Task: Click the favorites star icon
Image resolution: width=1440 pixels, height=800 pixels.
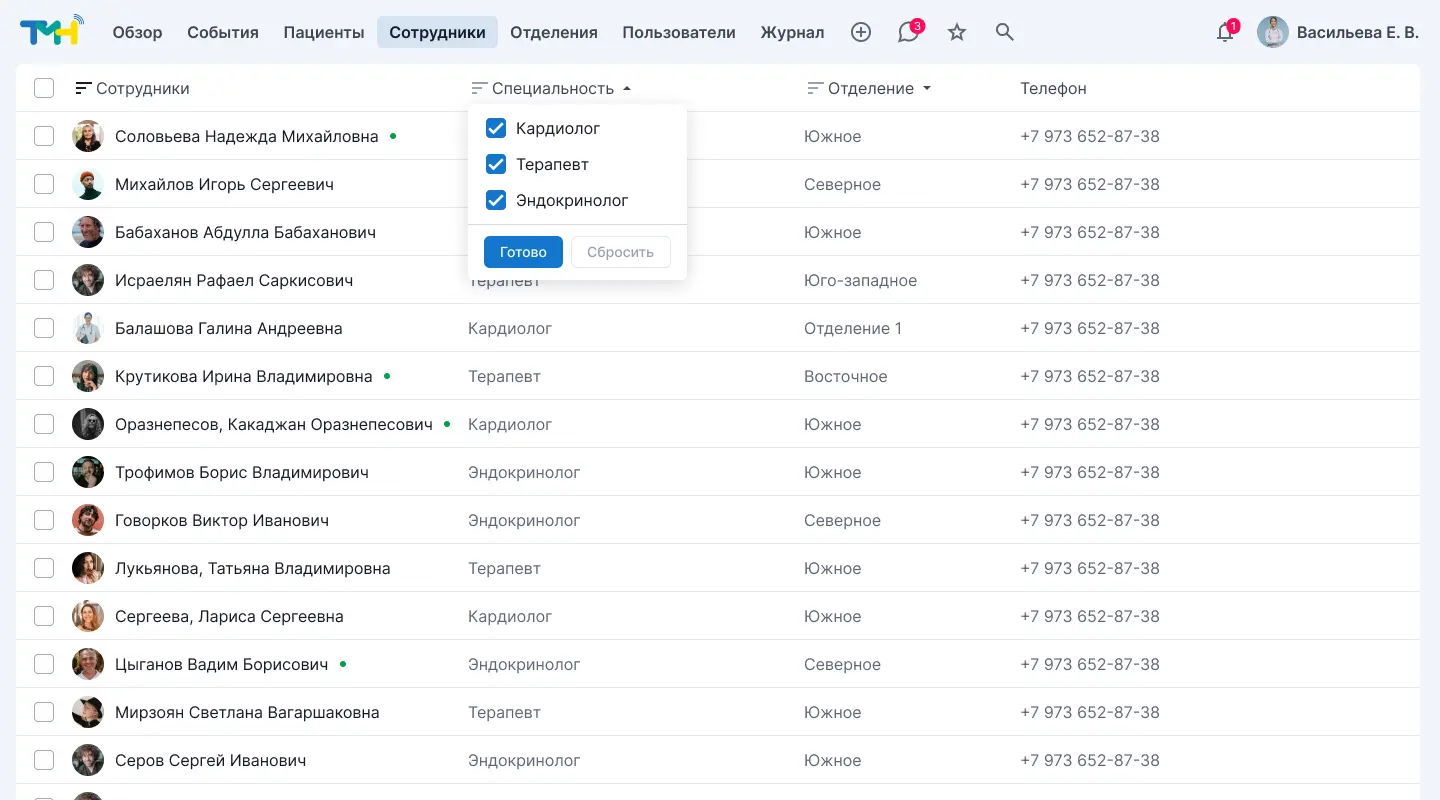Action: coord(957,32)
